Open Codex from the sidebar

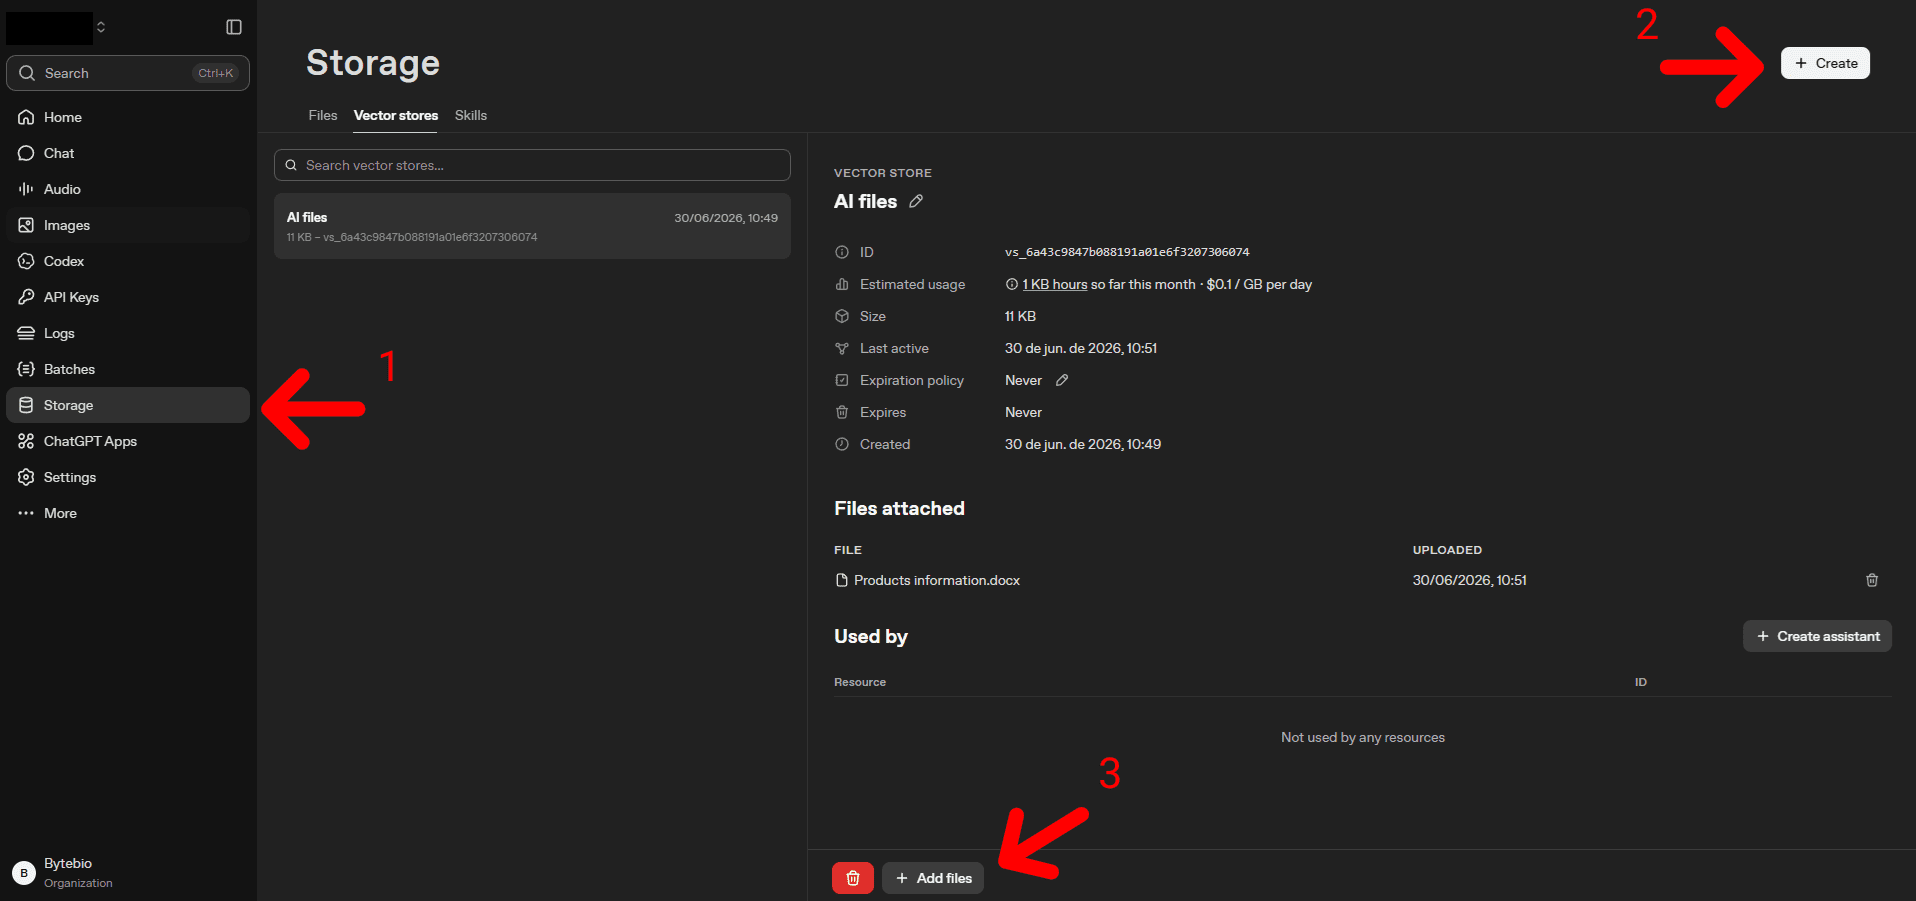click(128, 261)
